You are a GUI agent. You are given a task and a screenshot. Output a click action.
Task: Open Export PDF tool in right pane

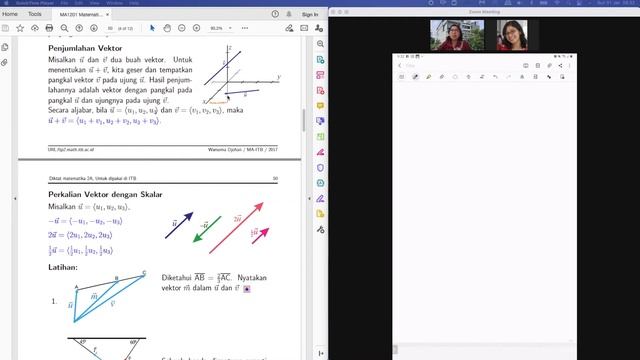tap(320, 60)
